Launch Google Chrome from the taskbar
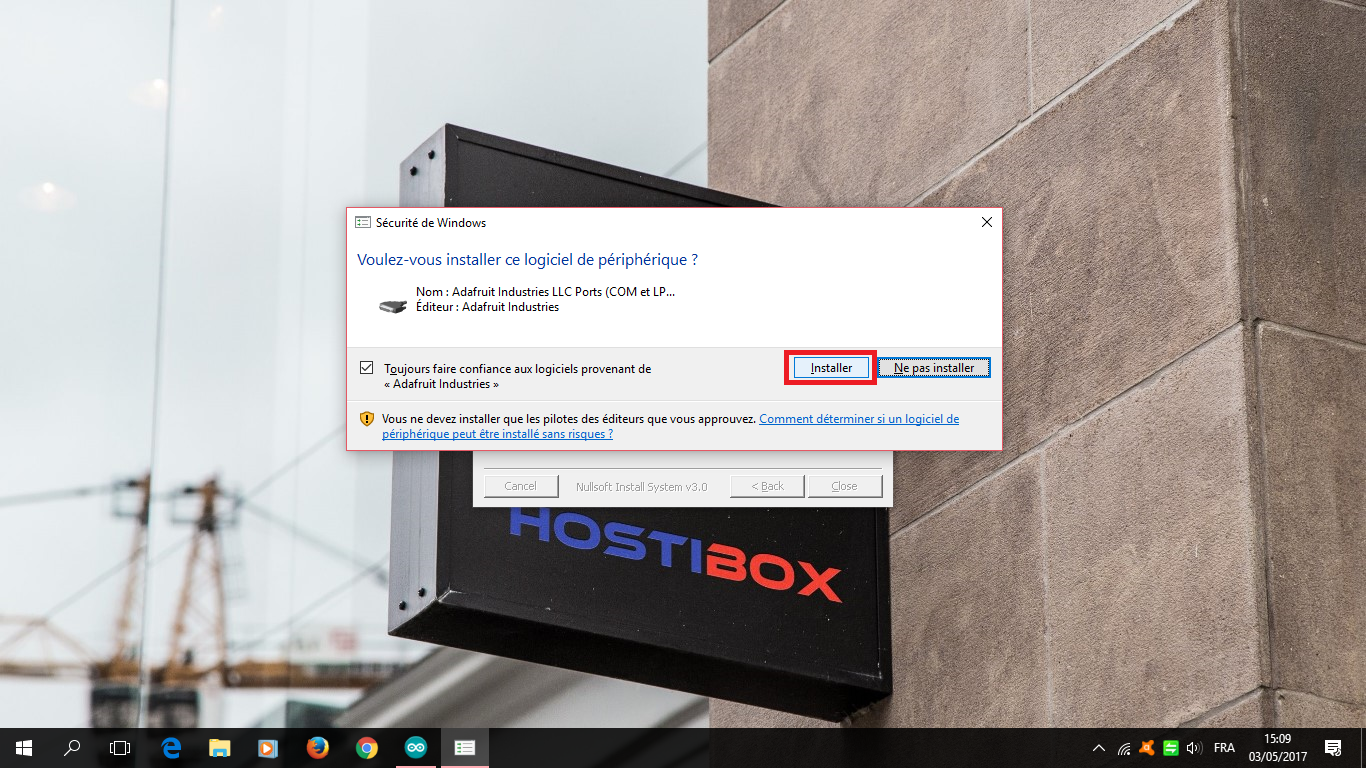The image size is (1366, 768). click(x=367, y=748)
